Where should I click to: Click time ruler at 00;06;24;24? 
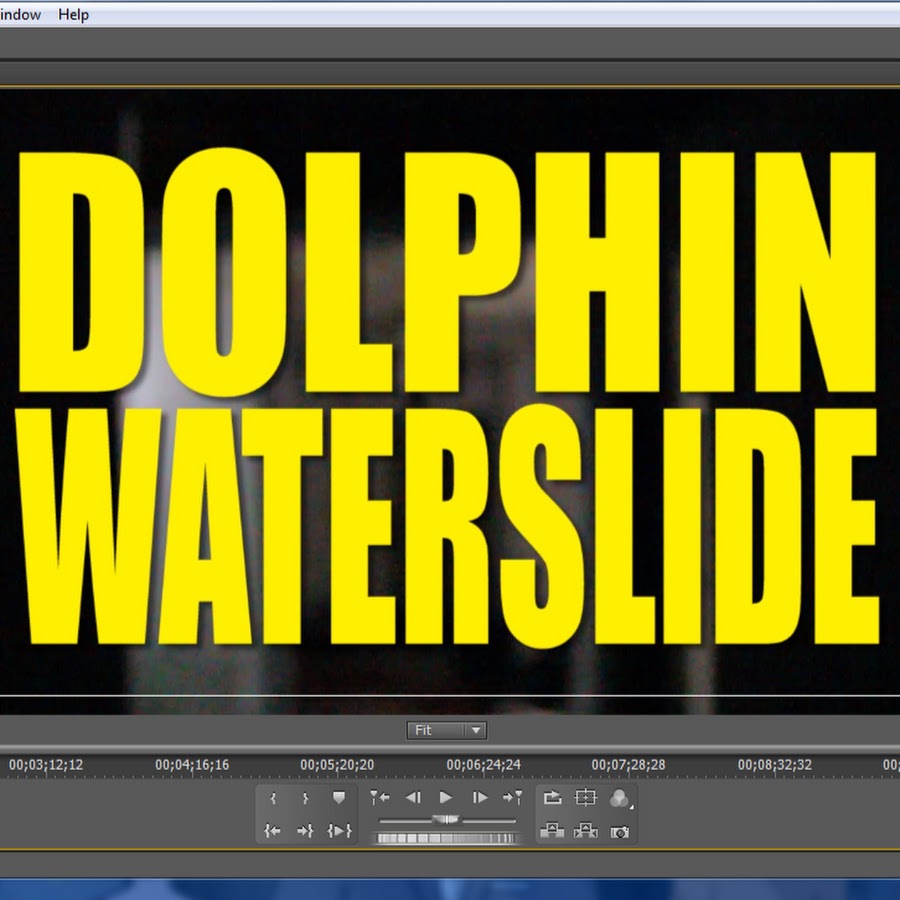coord(484,765)
